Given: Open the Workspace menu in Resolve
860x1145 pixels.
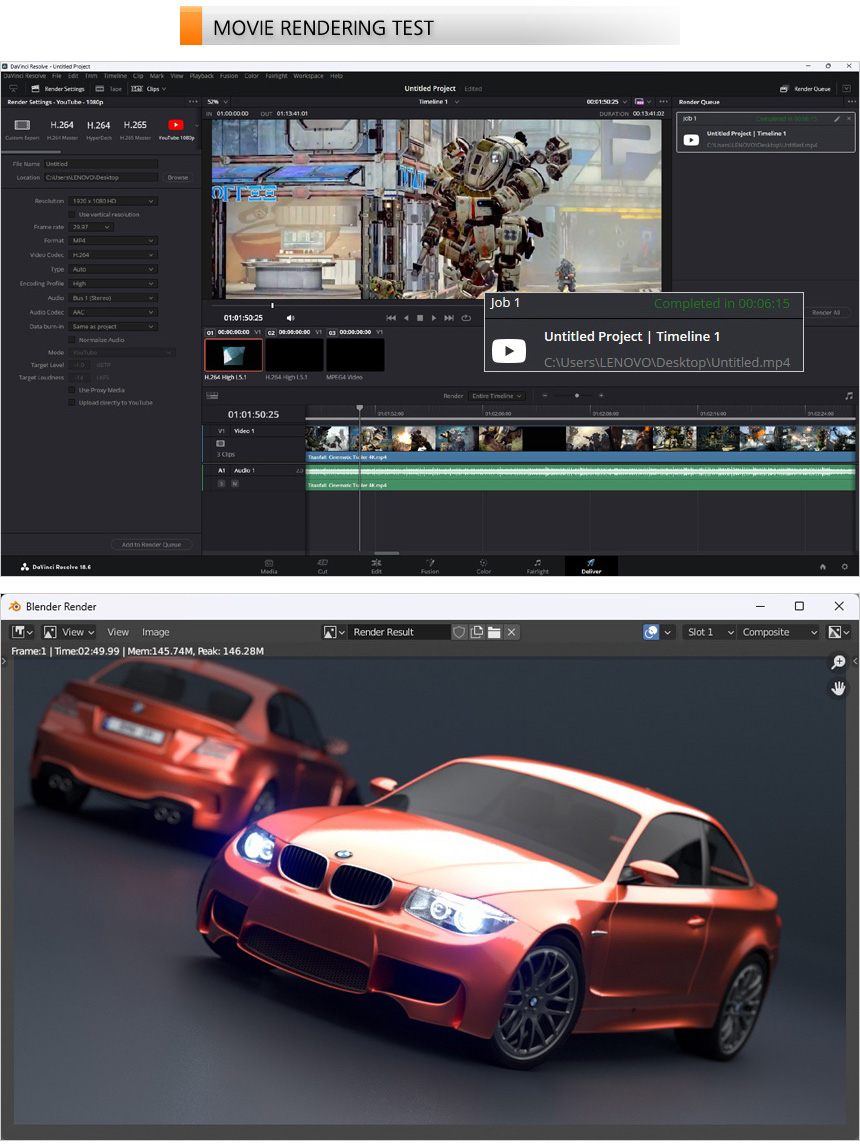Looking at the screenshot, I should coord(308,76).
